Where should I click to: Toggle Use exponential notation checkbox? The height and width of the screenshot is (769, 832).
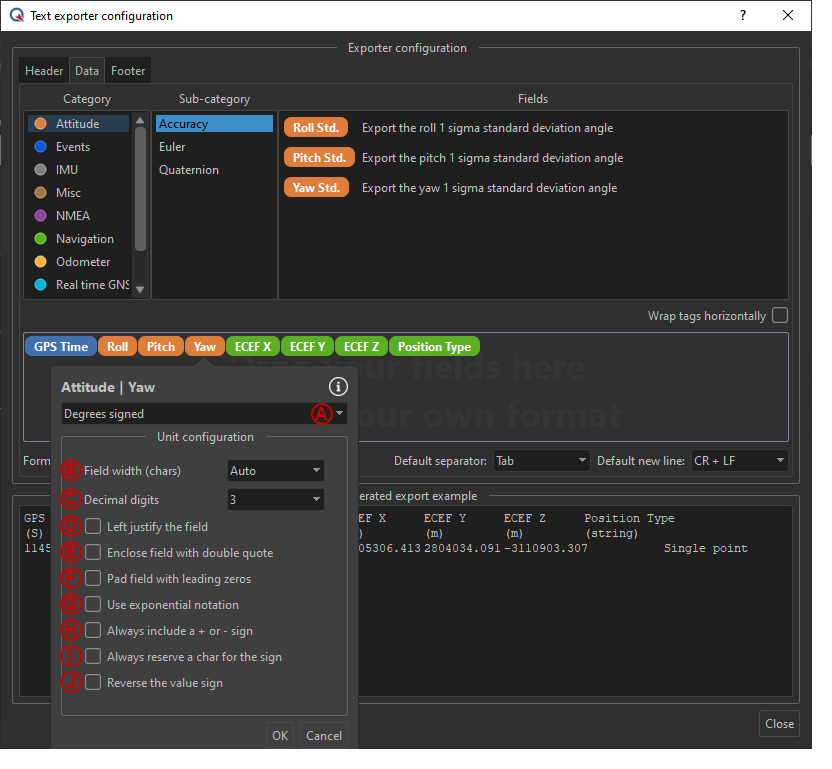93,605
